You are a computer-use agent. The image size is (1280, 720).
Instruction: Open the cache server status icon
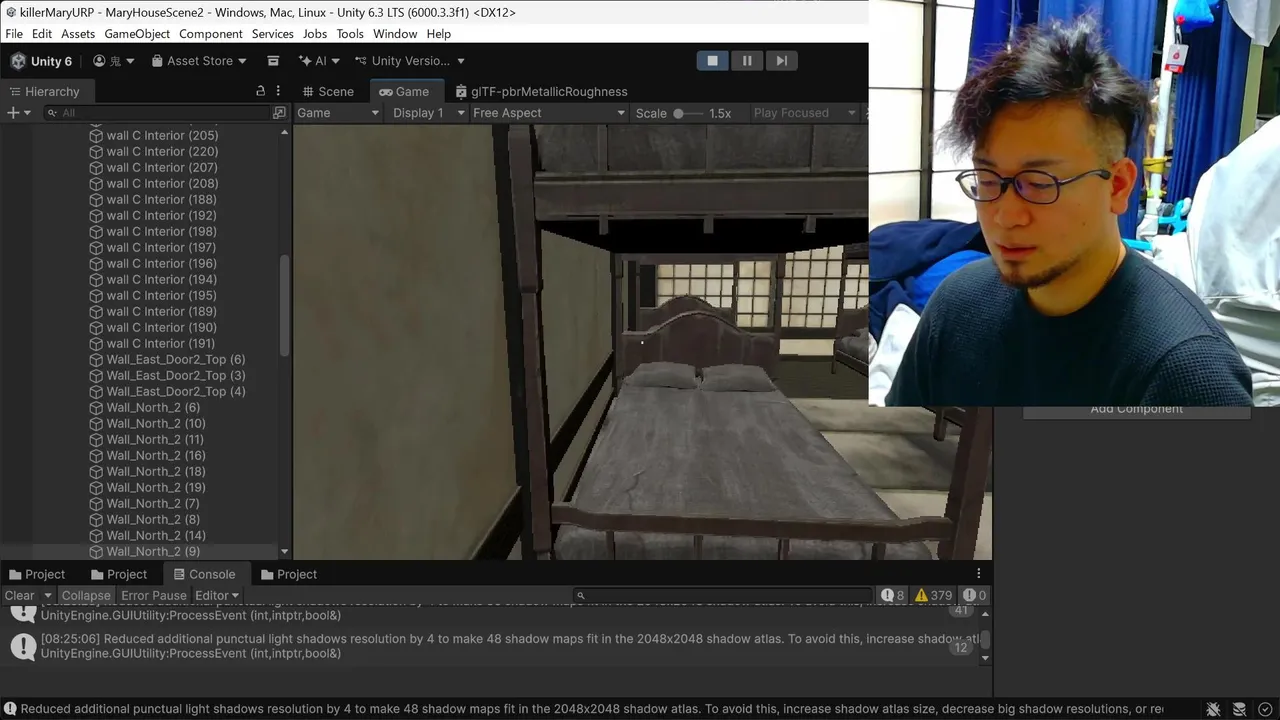(1240, 709)
